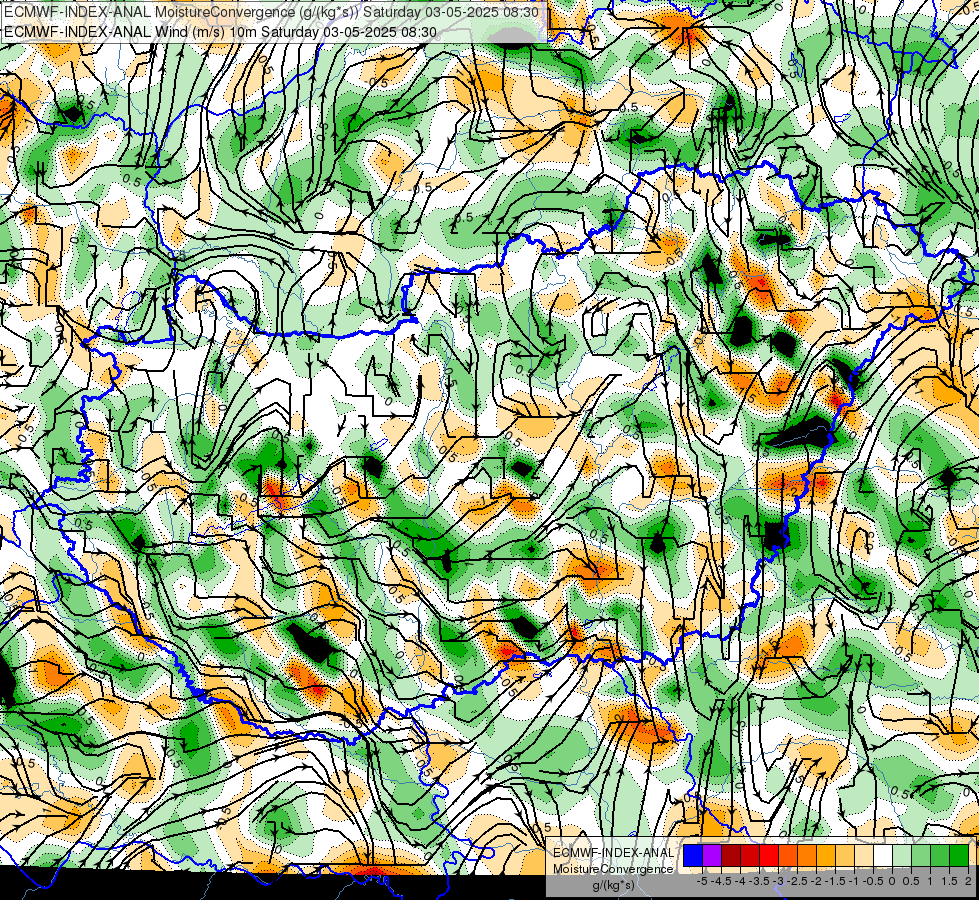Click the legend tick label 1.5
This screenshot has width=979, height=900.
[948, 881]
